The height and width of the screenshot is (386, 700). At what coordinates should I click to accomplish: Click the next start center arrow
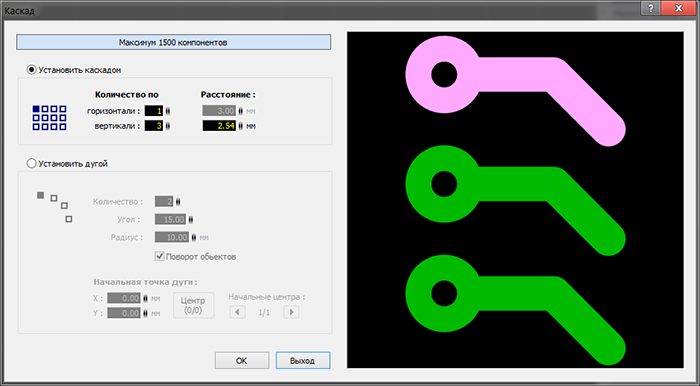pyautogui.click(x=291, y=312)
